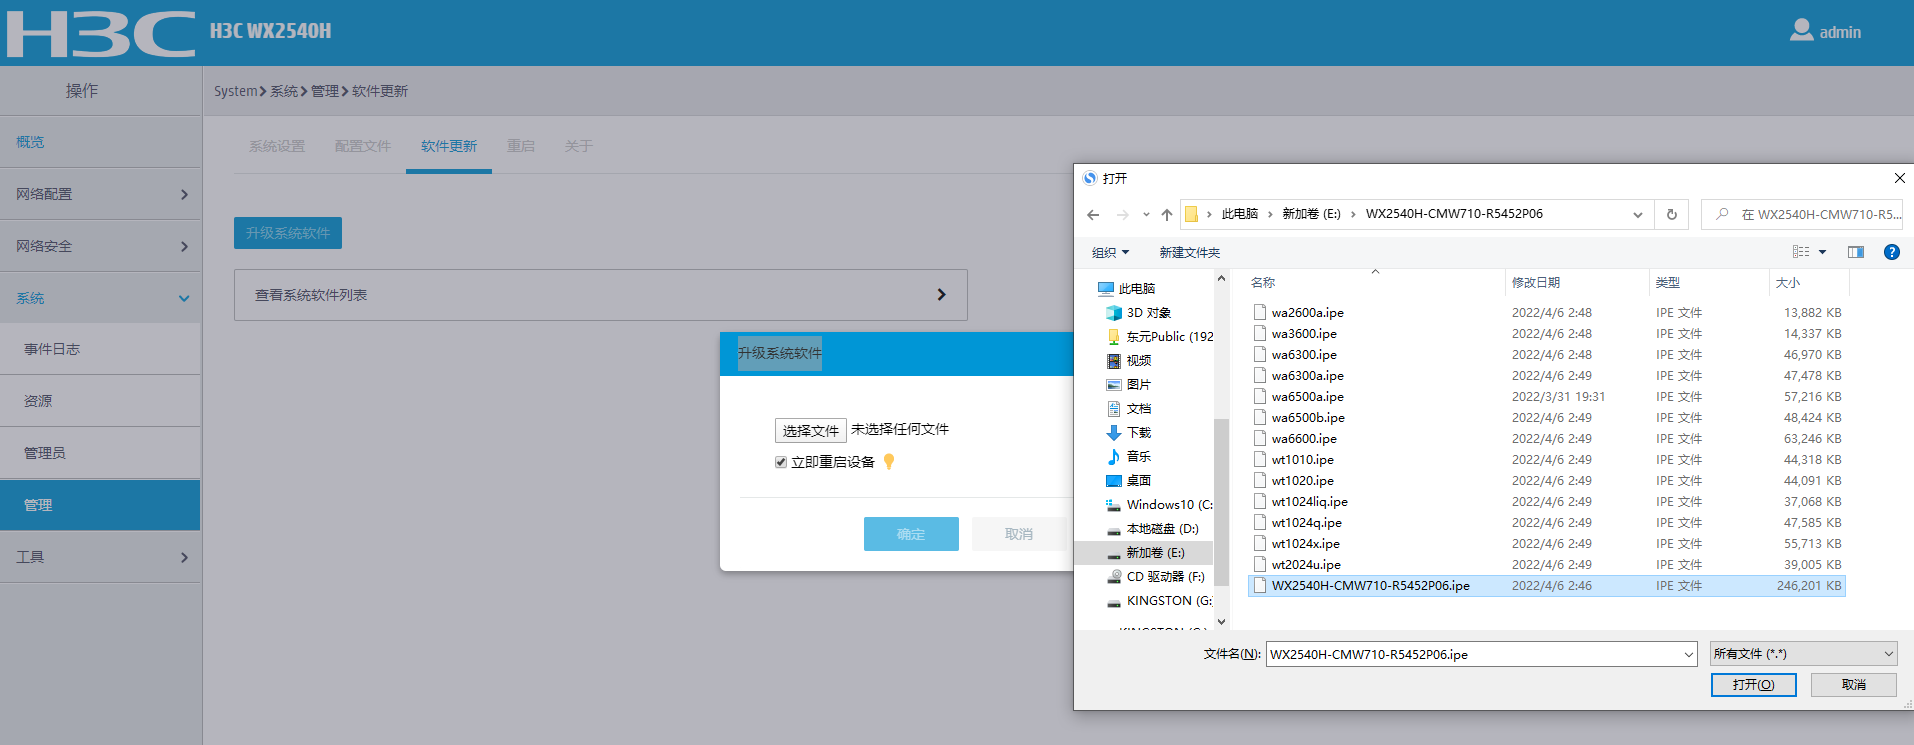Select the 新加卷 (E:) tree item
The image size is (1914, 745).
pos(1144,553)
